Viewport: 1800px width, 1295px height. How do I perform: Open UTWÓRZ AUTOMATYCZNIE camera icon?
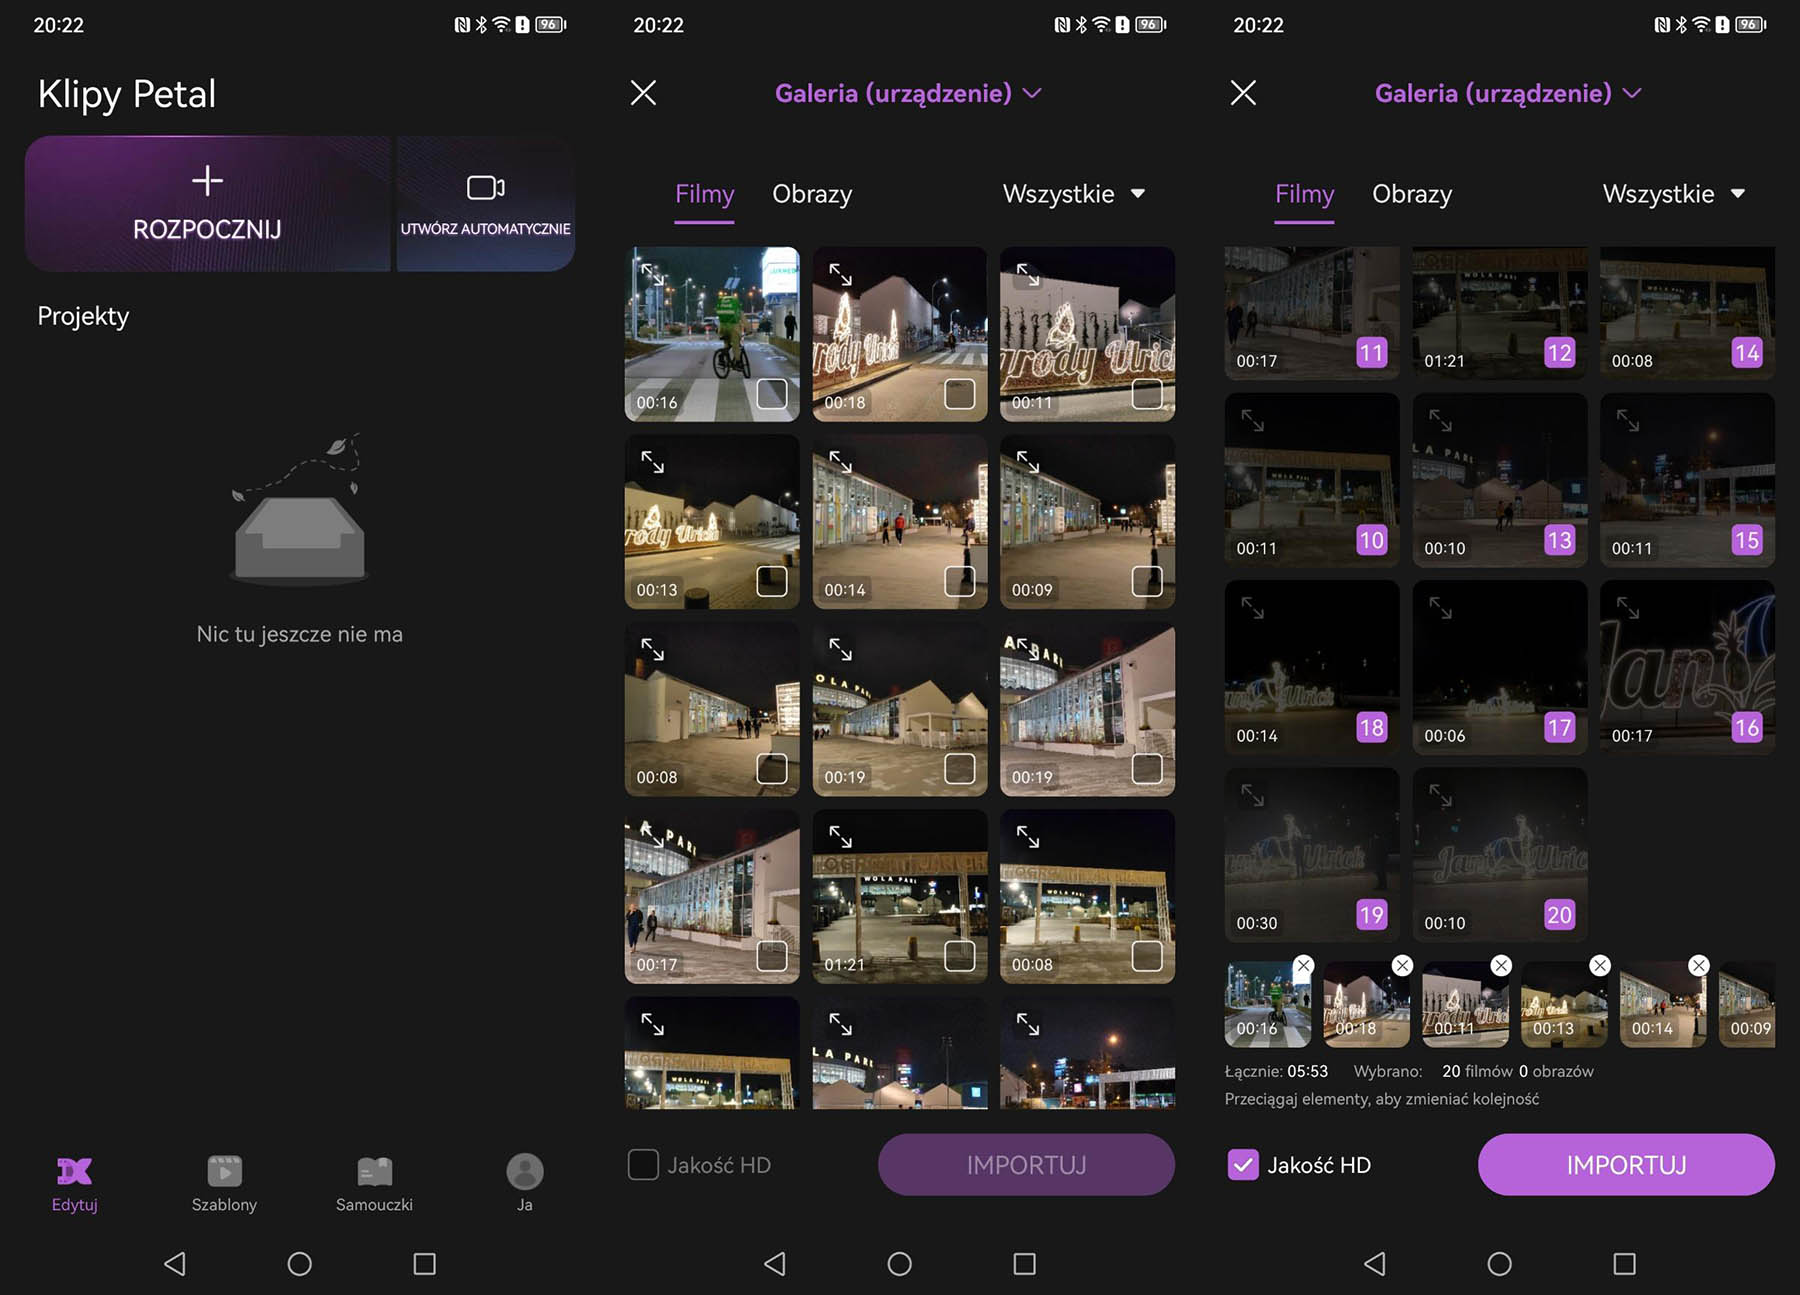(x=486, y=187)
